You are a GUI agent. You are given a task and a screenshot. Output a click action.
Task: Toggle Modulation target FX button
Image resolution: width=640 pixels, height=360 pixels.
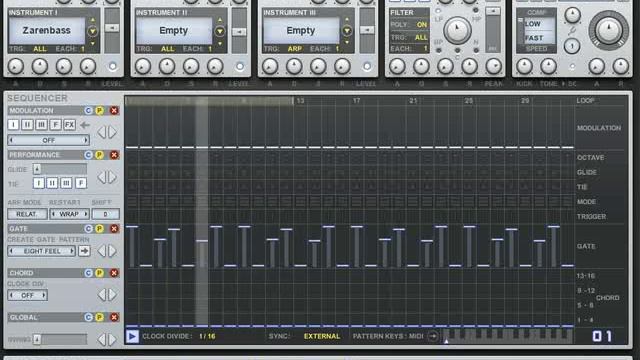tap(69, 124)
